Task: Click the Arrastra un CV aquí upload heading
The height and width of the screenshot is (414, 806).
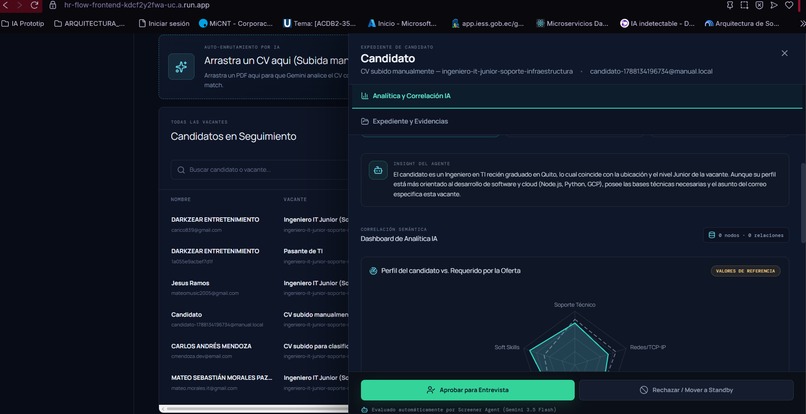Action: coord(276,61)
